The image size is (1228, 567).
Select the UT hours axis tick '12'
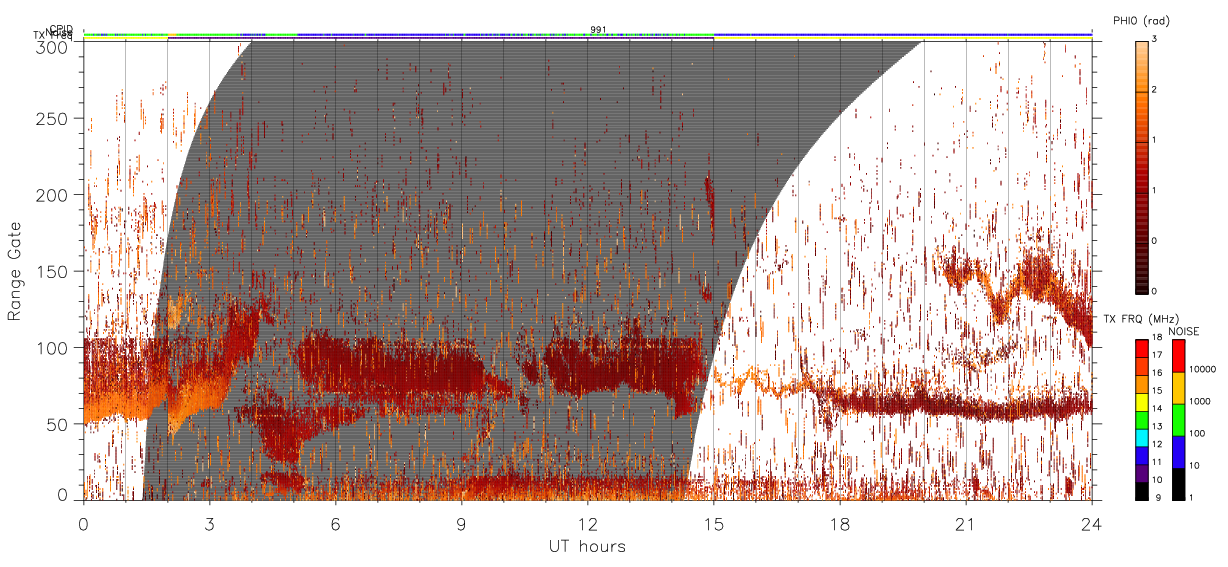click(x=587, y=524)
